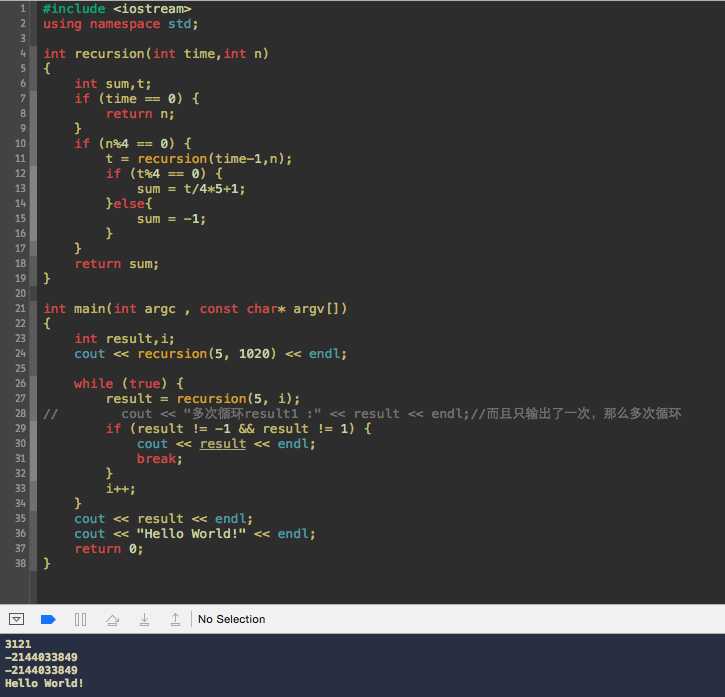Toggle the debug area hide button
The width and height of the screenshot is (725, 697).
coord(16,619)
